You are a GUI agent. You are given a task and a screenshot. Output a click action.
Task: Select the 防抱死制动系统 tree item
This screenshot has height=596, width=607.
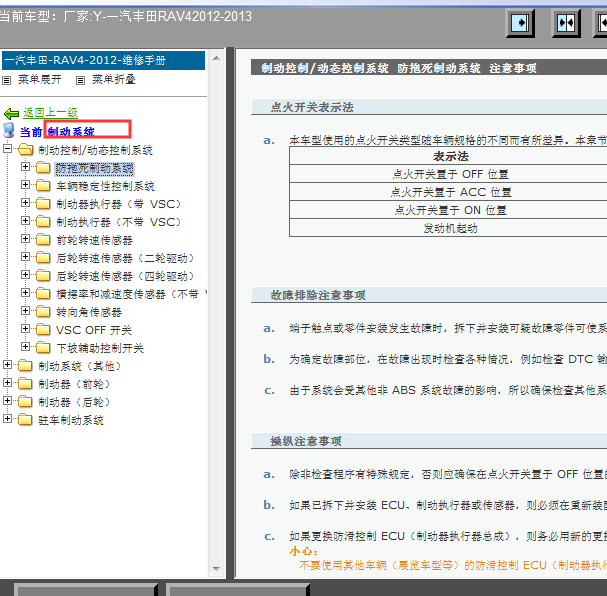coord(94,168)
